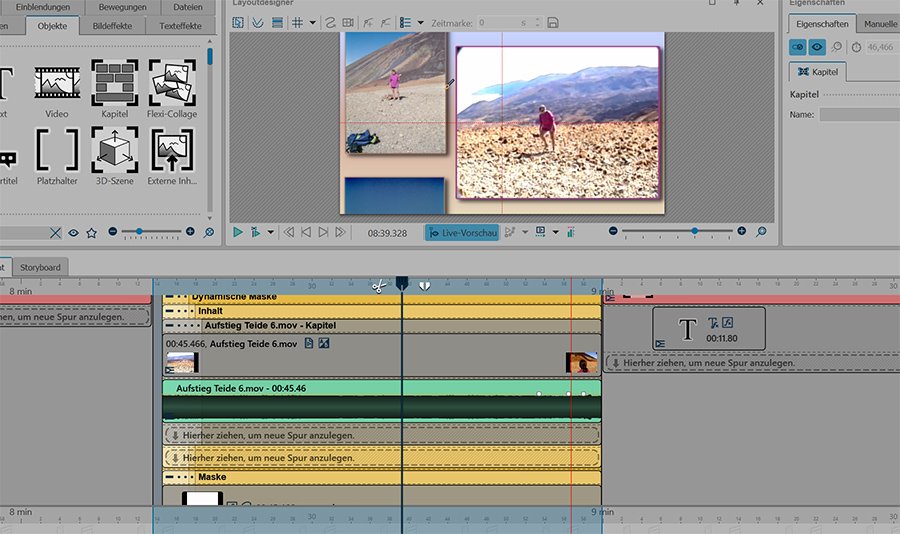Toggle the eye filter below the toolbox

pyautogui.click(x=73, y=232)
